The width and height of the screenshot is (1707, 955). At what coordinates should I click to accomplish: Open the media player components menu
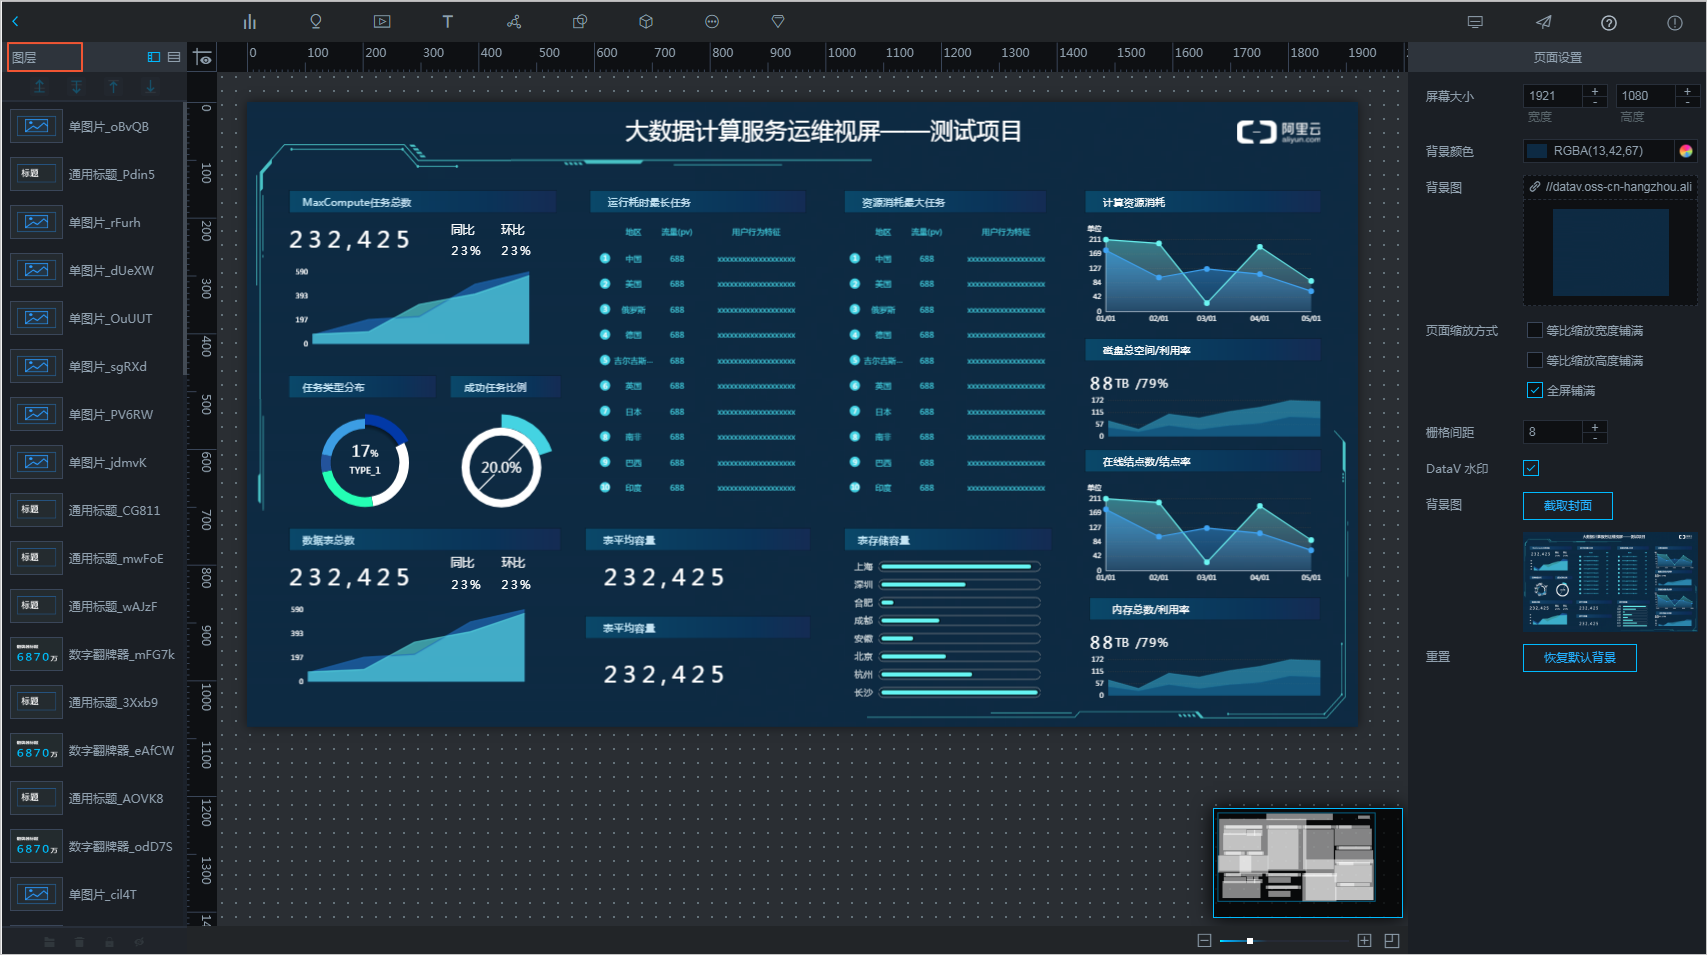(382, 21)
